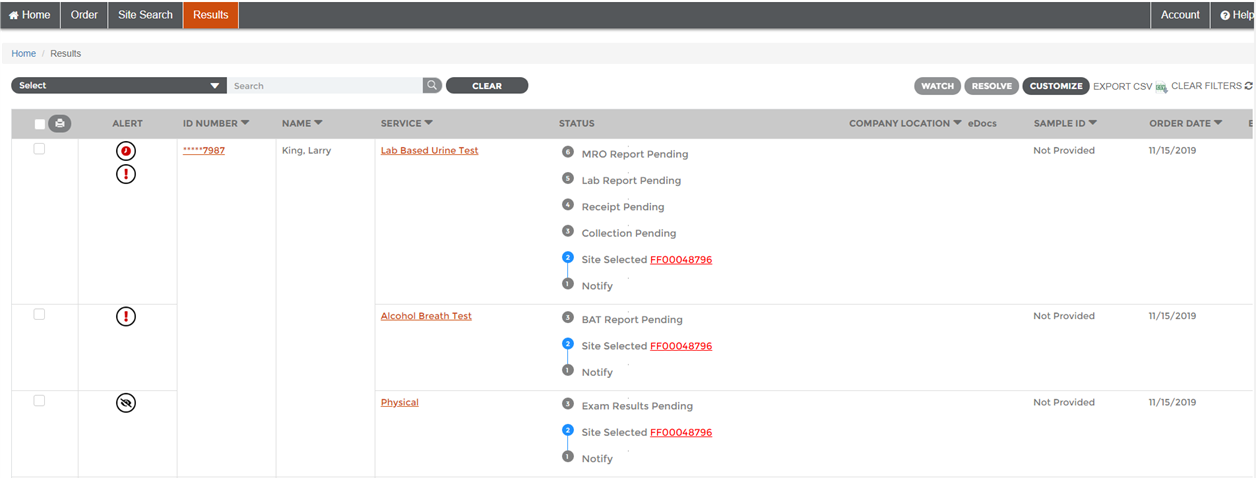The width and height of the screenshot is (1256, 478).
Task: Click the print icon in table header
Action: click(x=59, y=124)
